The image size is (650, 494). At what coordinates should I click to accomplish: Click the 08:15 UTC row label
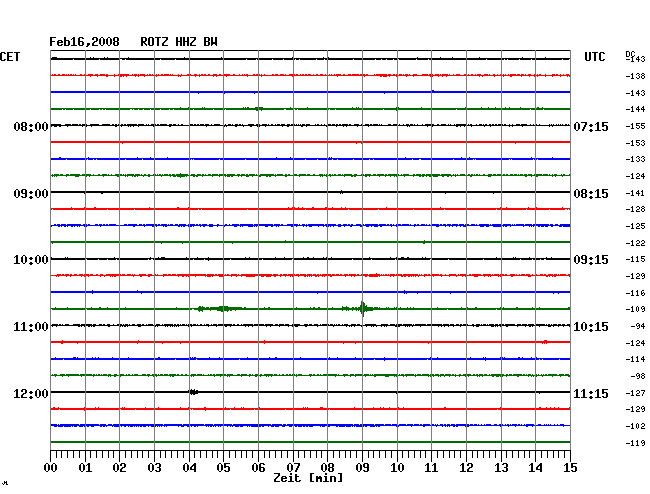[x=591, y=194]
